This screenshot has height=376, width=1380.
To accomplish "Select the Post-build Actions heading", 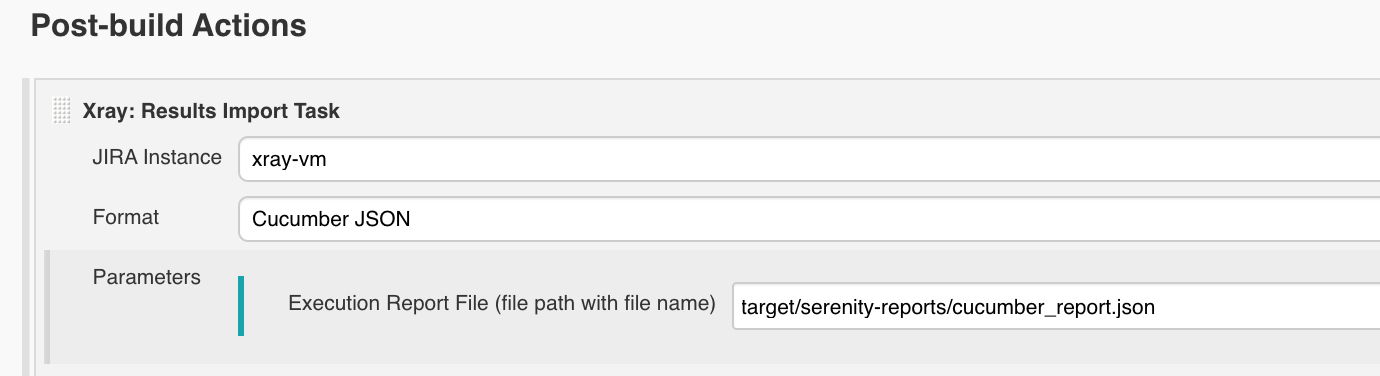I will point(169,26).
